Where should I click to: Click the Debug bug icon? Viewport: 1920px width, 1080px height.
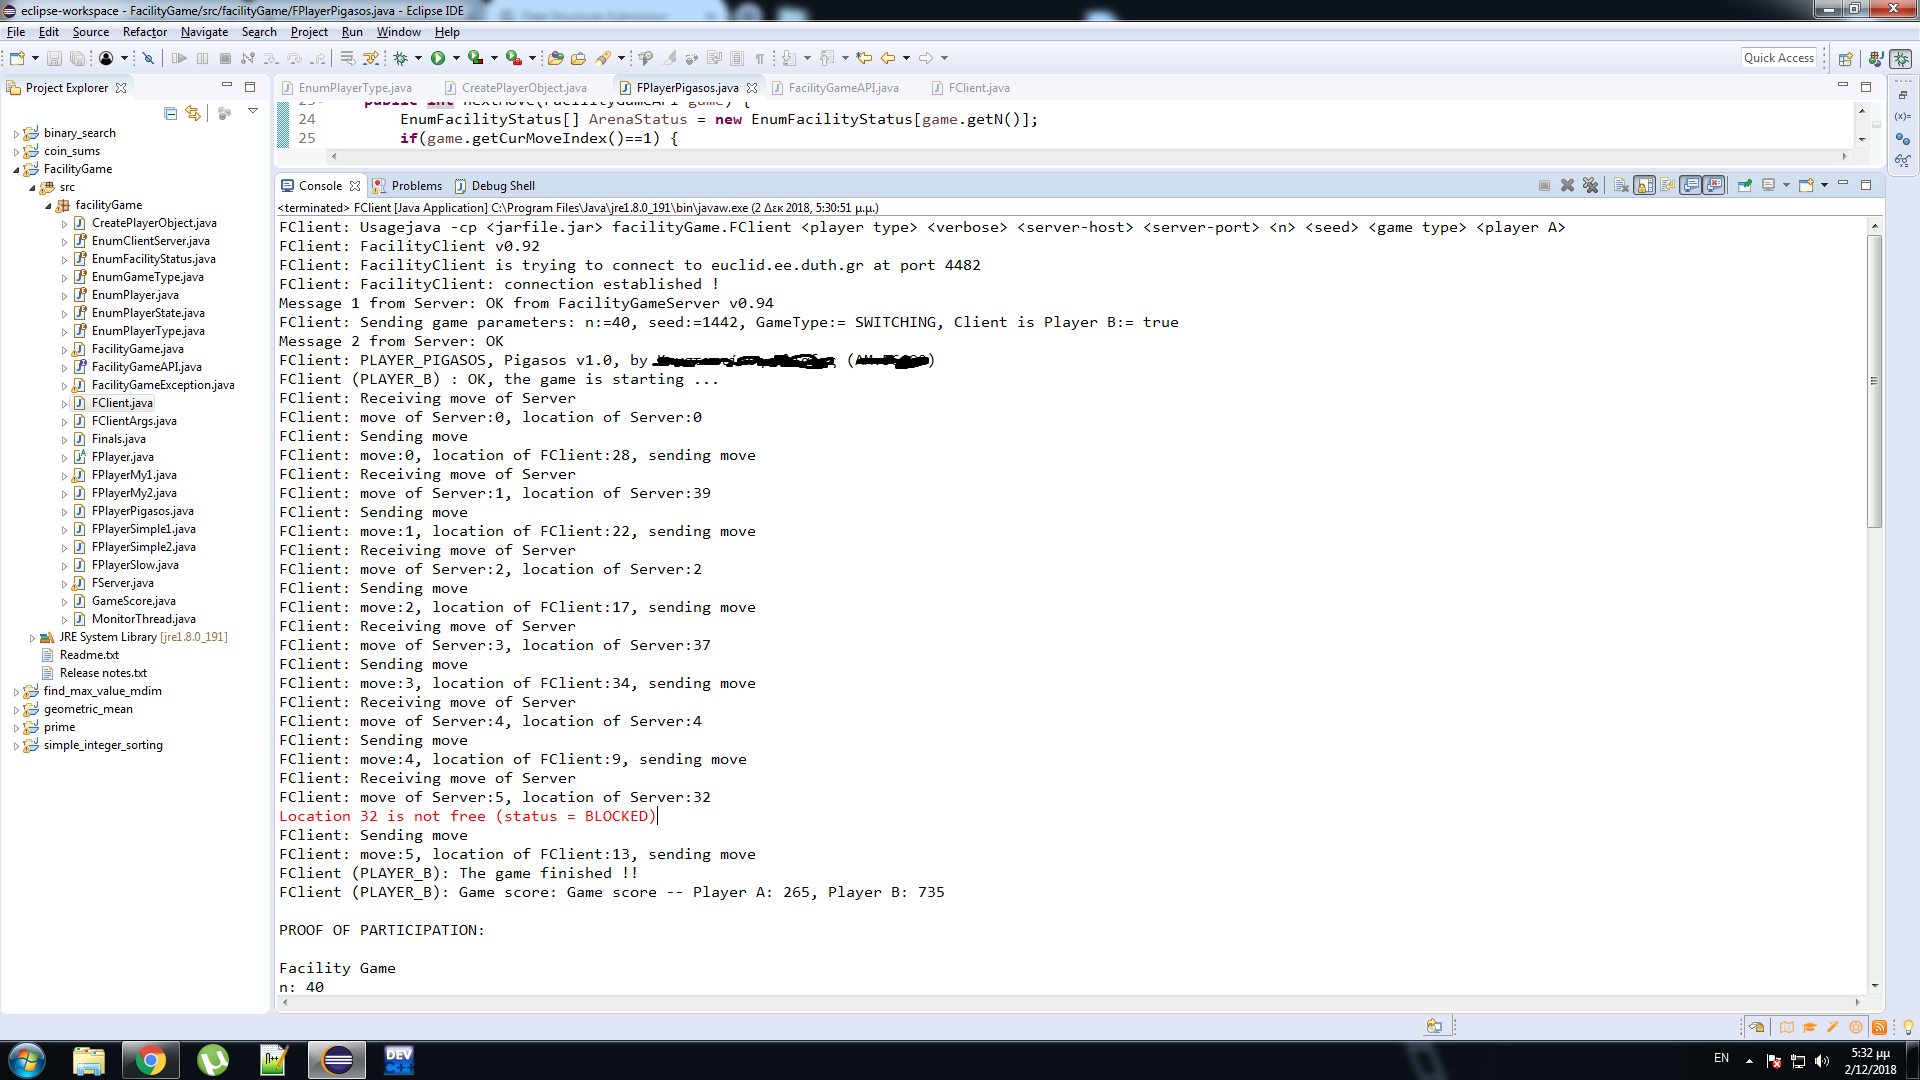401,58
